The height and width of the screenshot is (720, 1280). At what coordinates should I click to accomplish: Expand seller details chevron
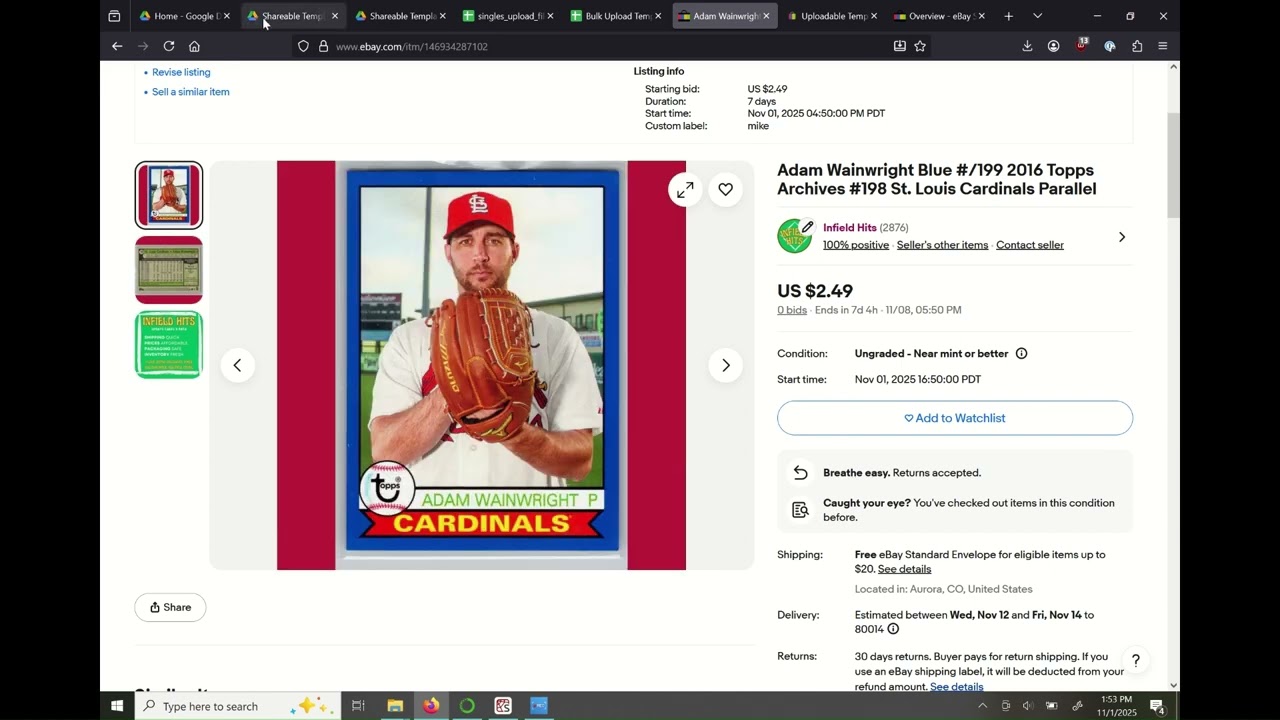(x=1122, y=237)
